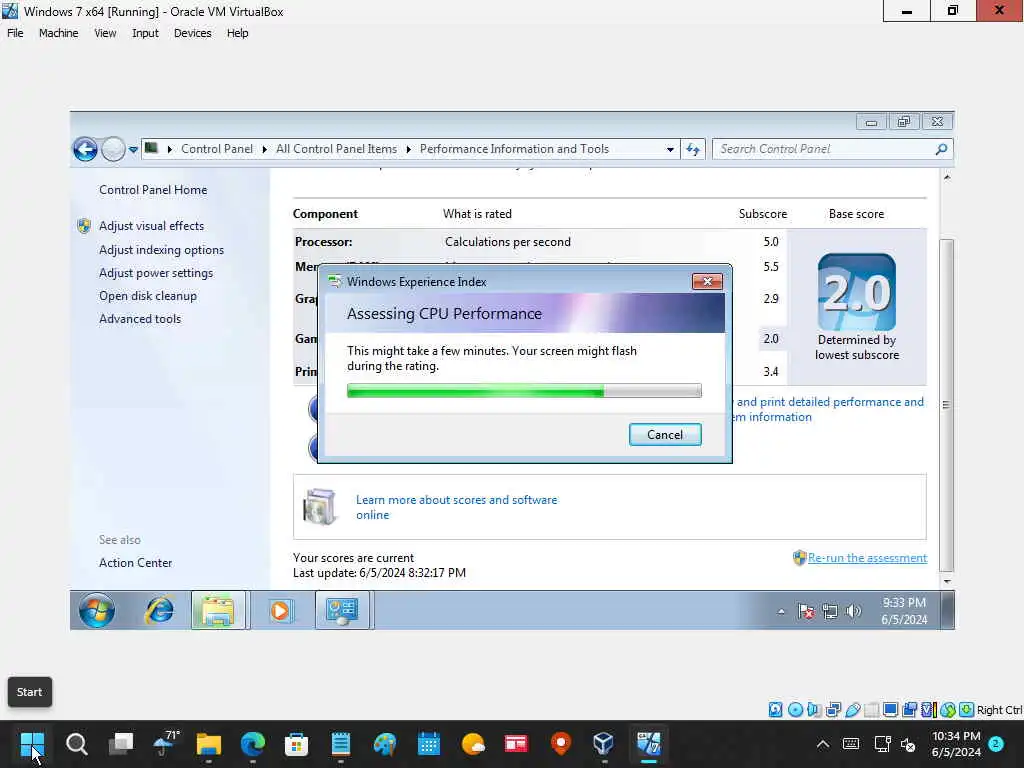Open the Windows 7 Start orb
This screenshot has width=1024, height=768.
pyautogui.click(x=97, y=611)
